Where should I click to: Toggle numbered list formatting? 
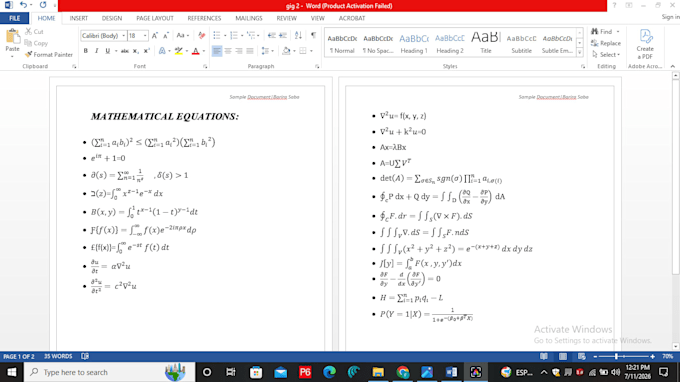click(234, 36)
